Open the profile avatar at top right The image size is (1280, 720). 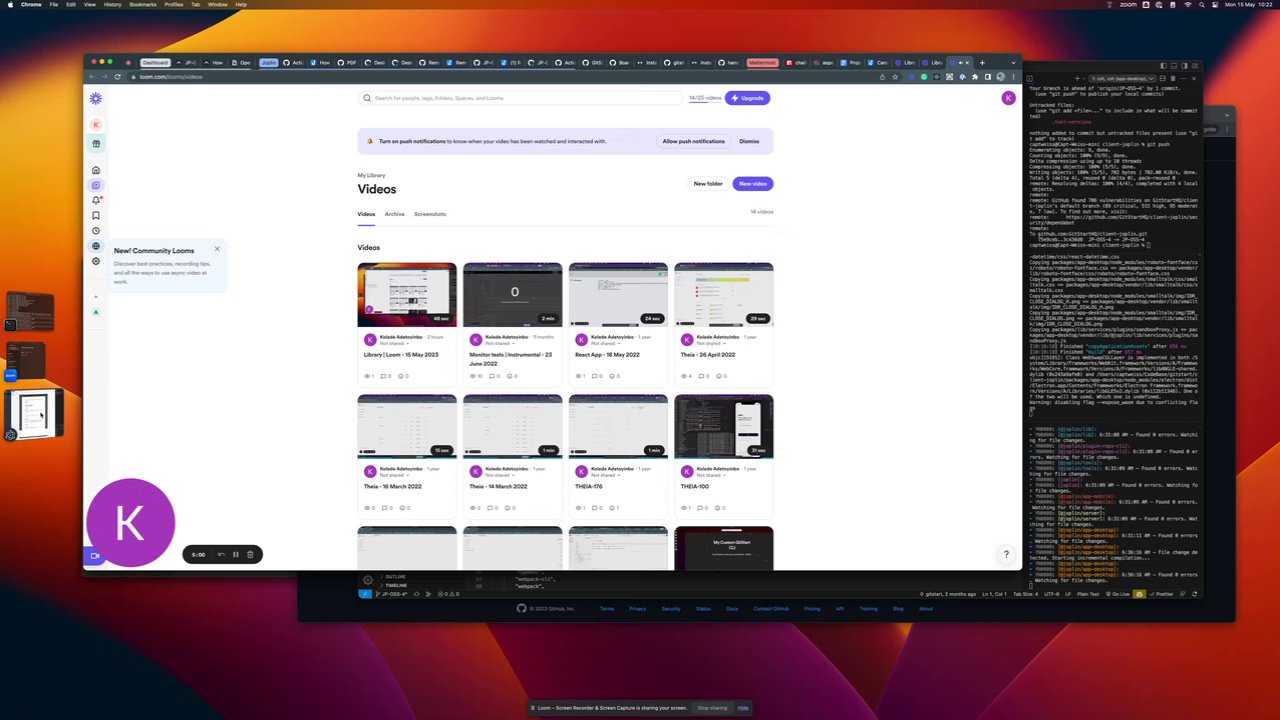tap(1008, 98)
